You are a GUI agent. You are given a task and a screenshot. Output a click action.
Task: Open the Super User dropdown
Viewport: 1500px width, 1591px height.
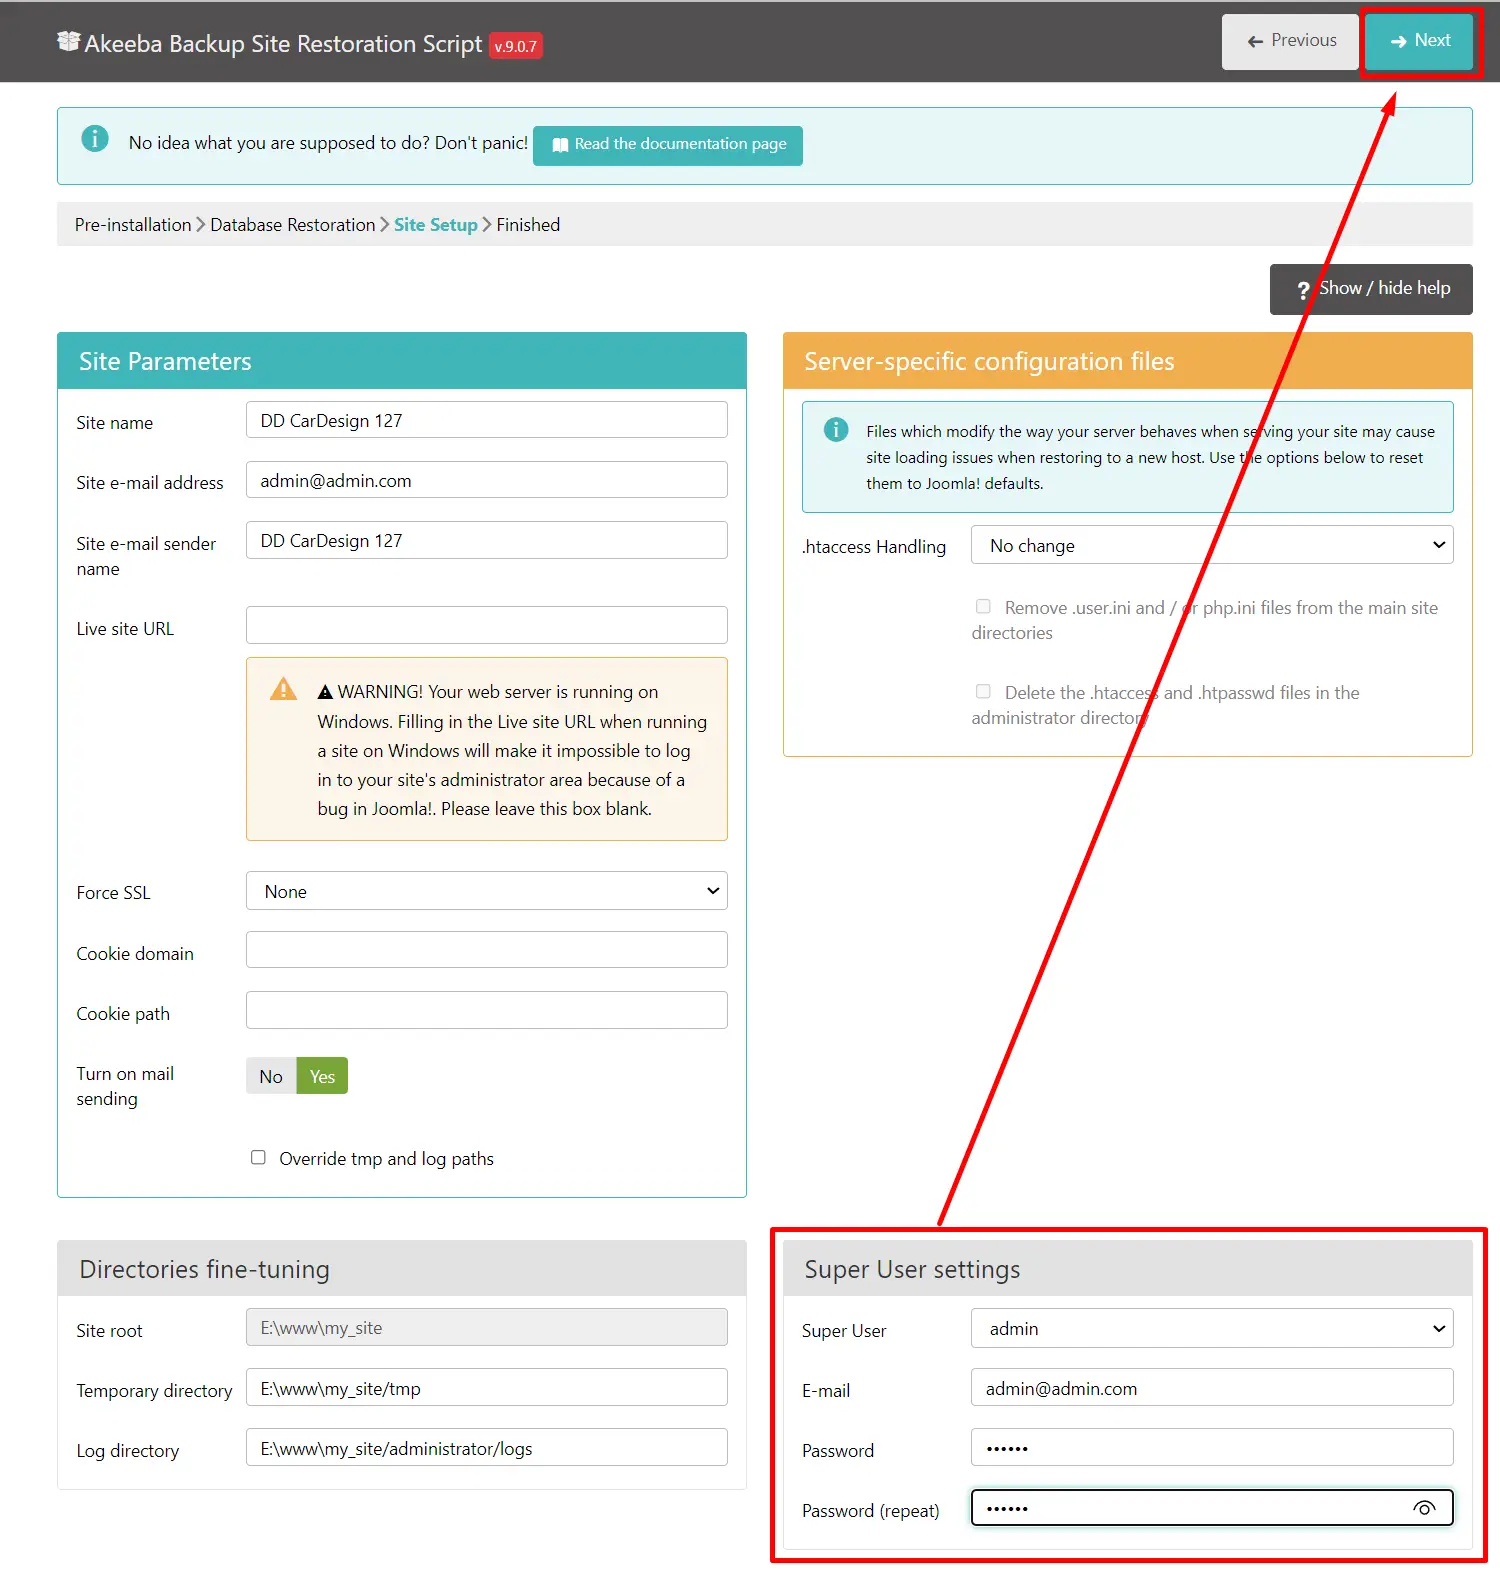tap(1212, 1328)
